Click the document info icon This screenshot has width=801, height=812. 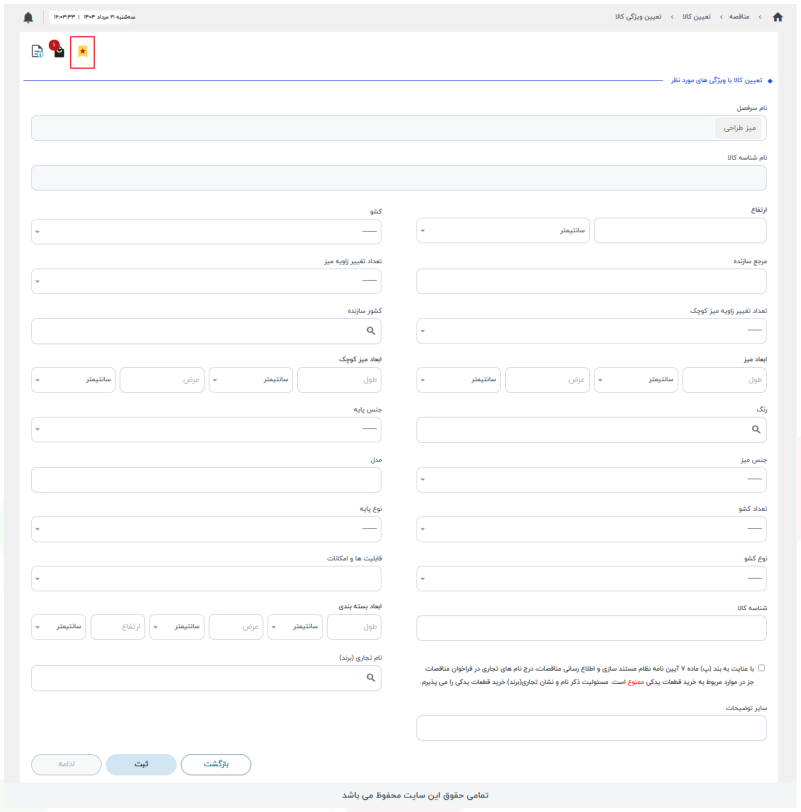point(37,51)
